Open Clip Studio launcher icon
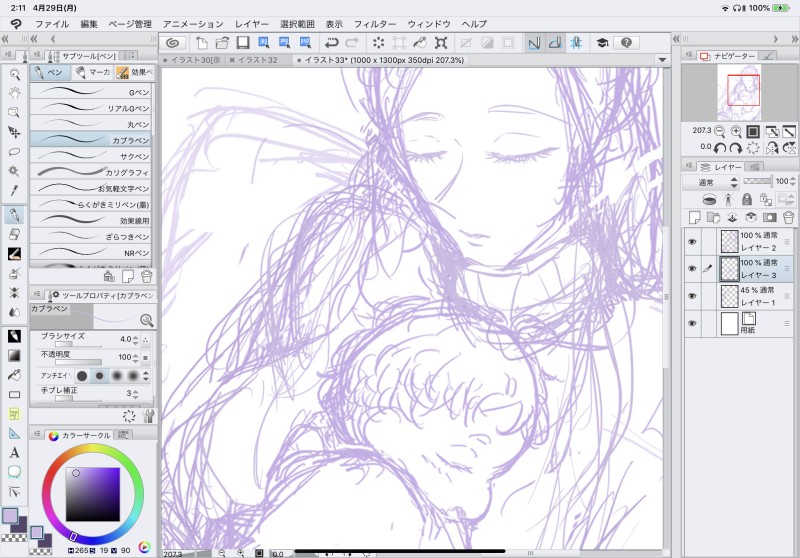 coord(173,43)
